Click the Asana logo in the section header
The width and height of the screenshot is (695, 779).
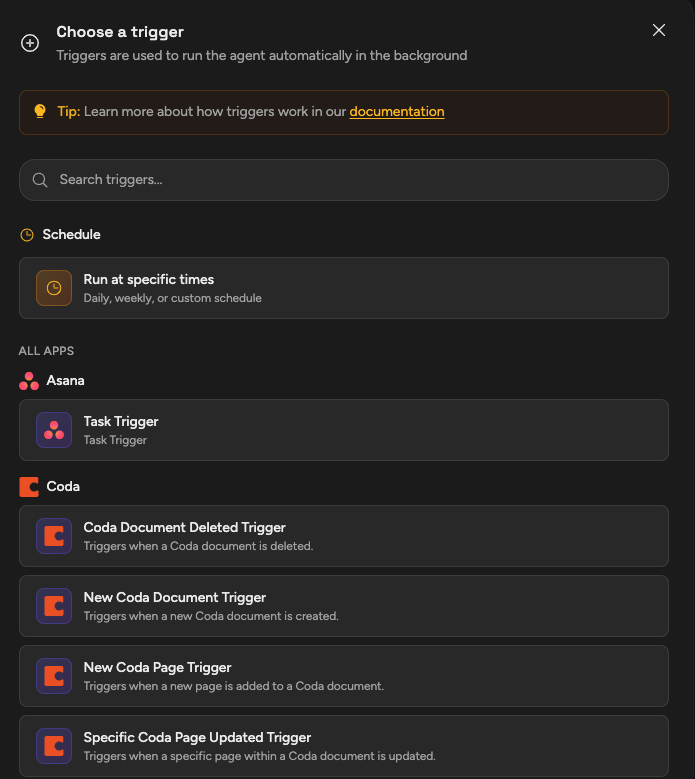pos(29,381)
